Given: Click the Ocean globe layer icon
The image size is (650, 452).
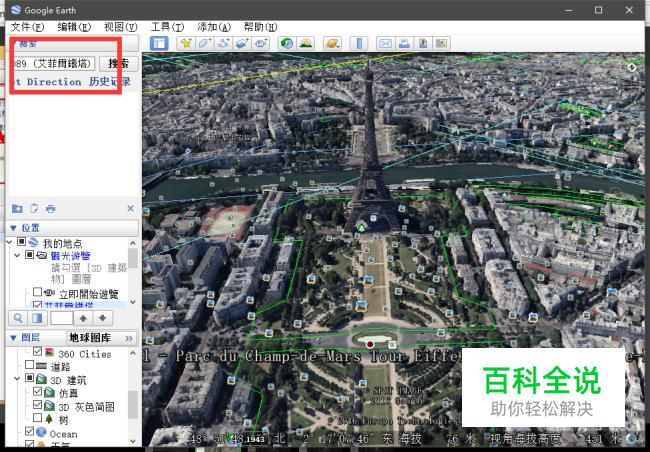Looking at the screenshot, I should [41, 432].
